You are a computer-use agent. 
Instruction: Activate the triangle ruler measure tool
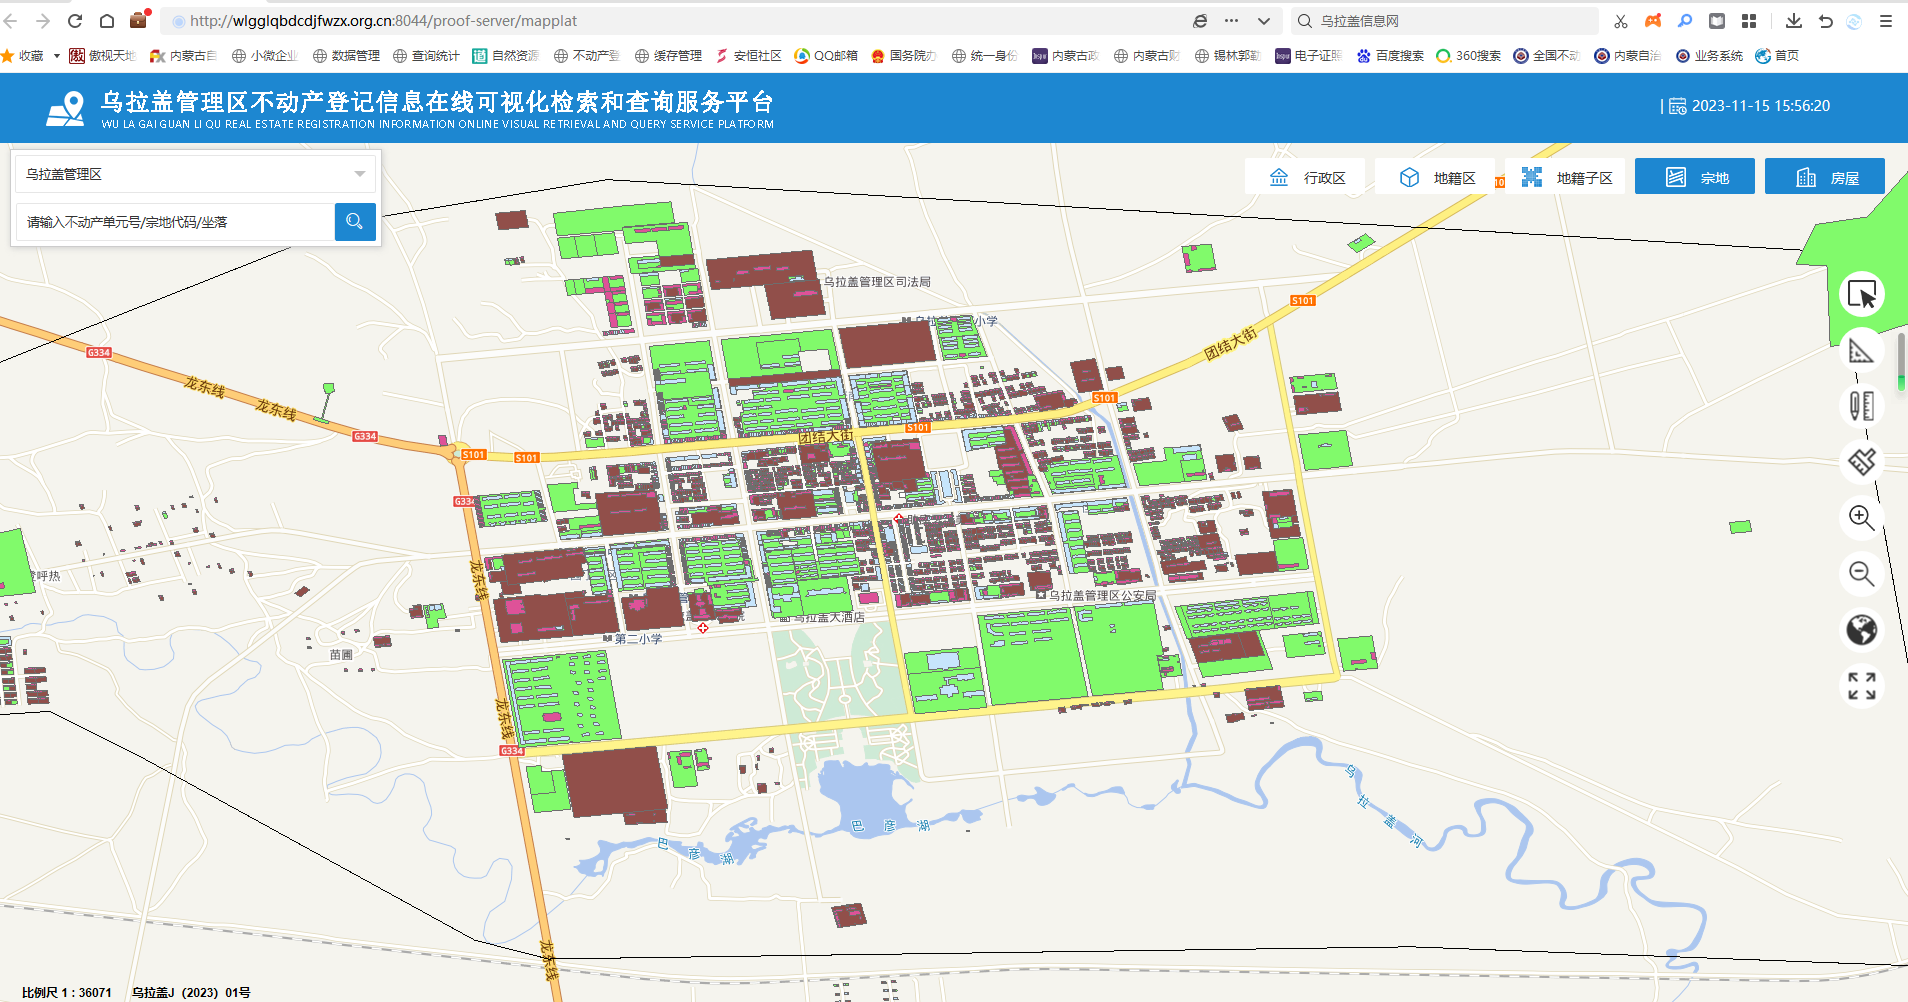pos(1862,351)
